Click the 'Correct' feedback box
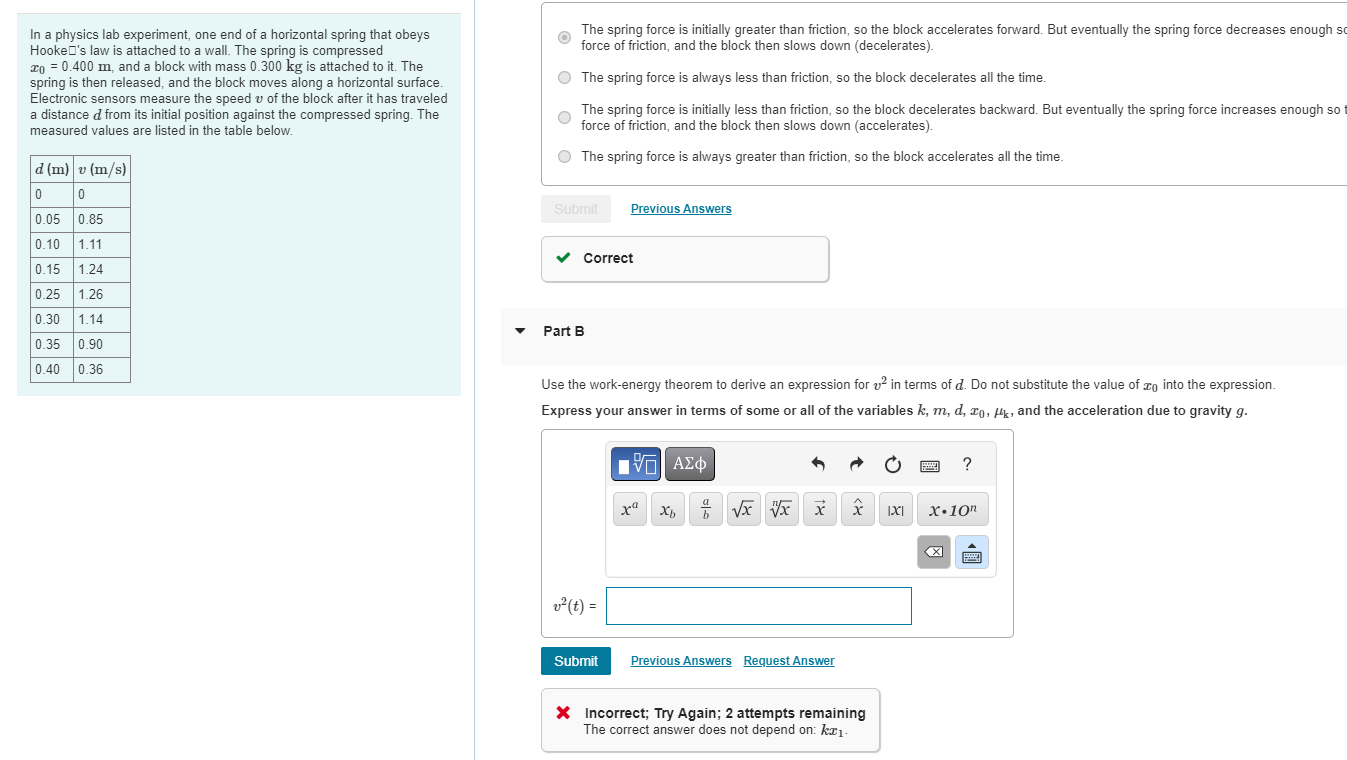Viewport: 1347px width, 760px height. click(685, 259)
